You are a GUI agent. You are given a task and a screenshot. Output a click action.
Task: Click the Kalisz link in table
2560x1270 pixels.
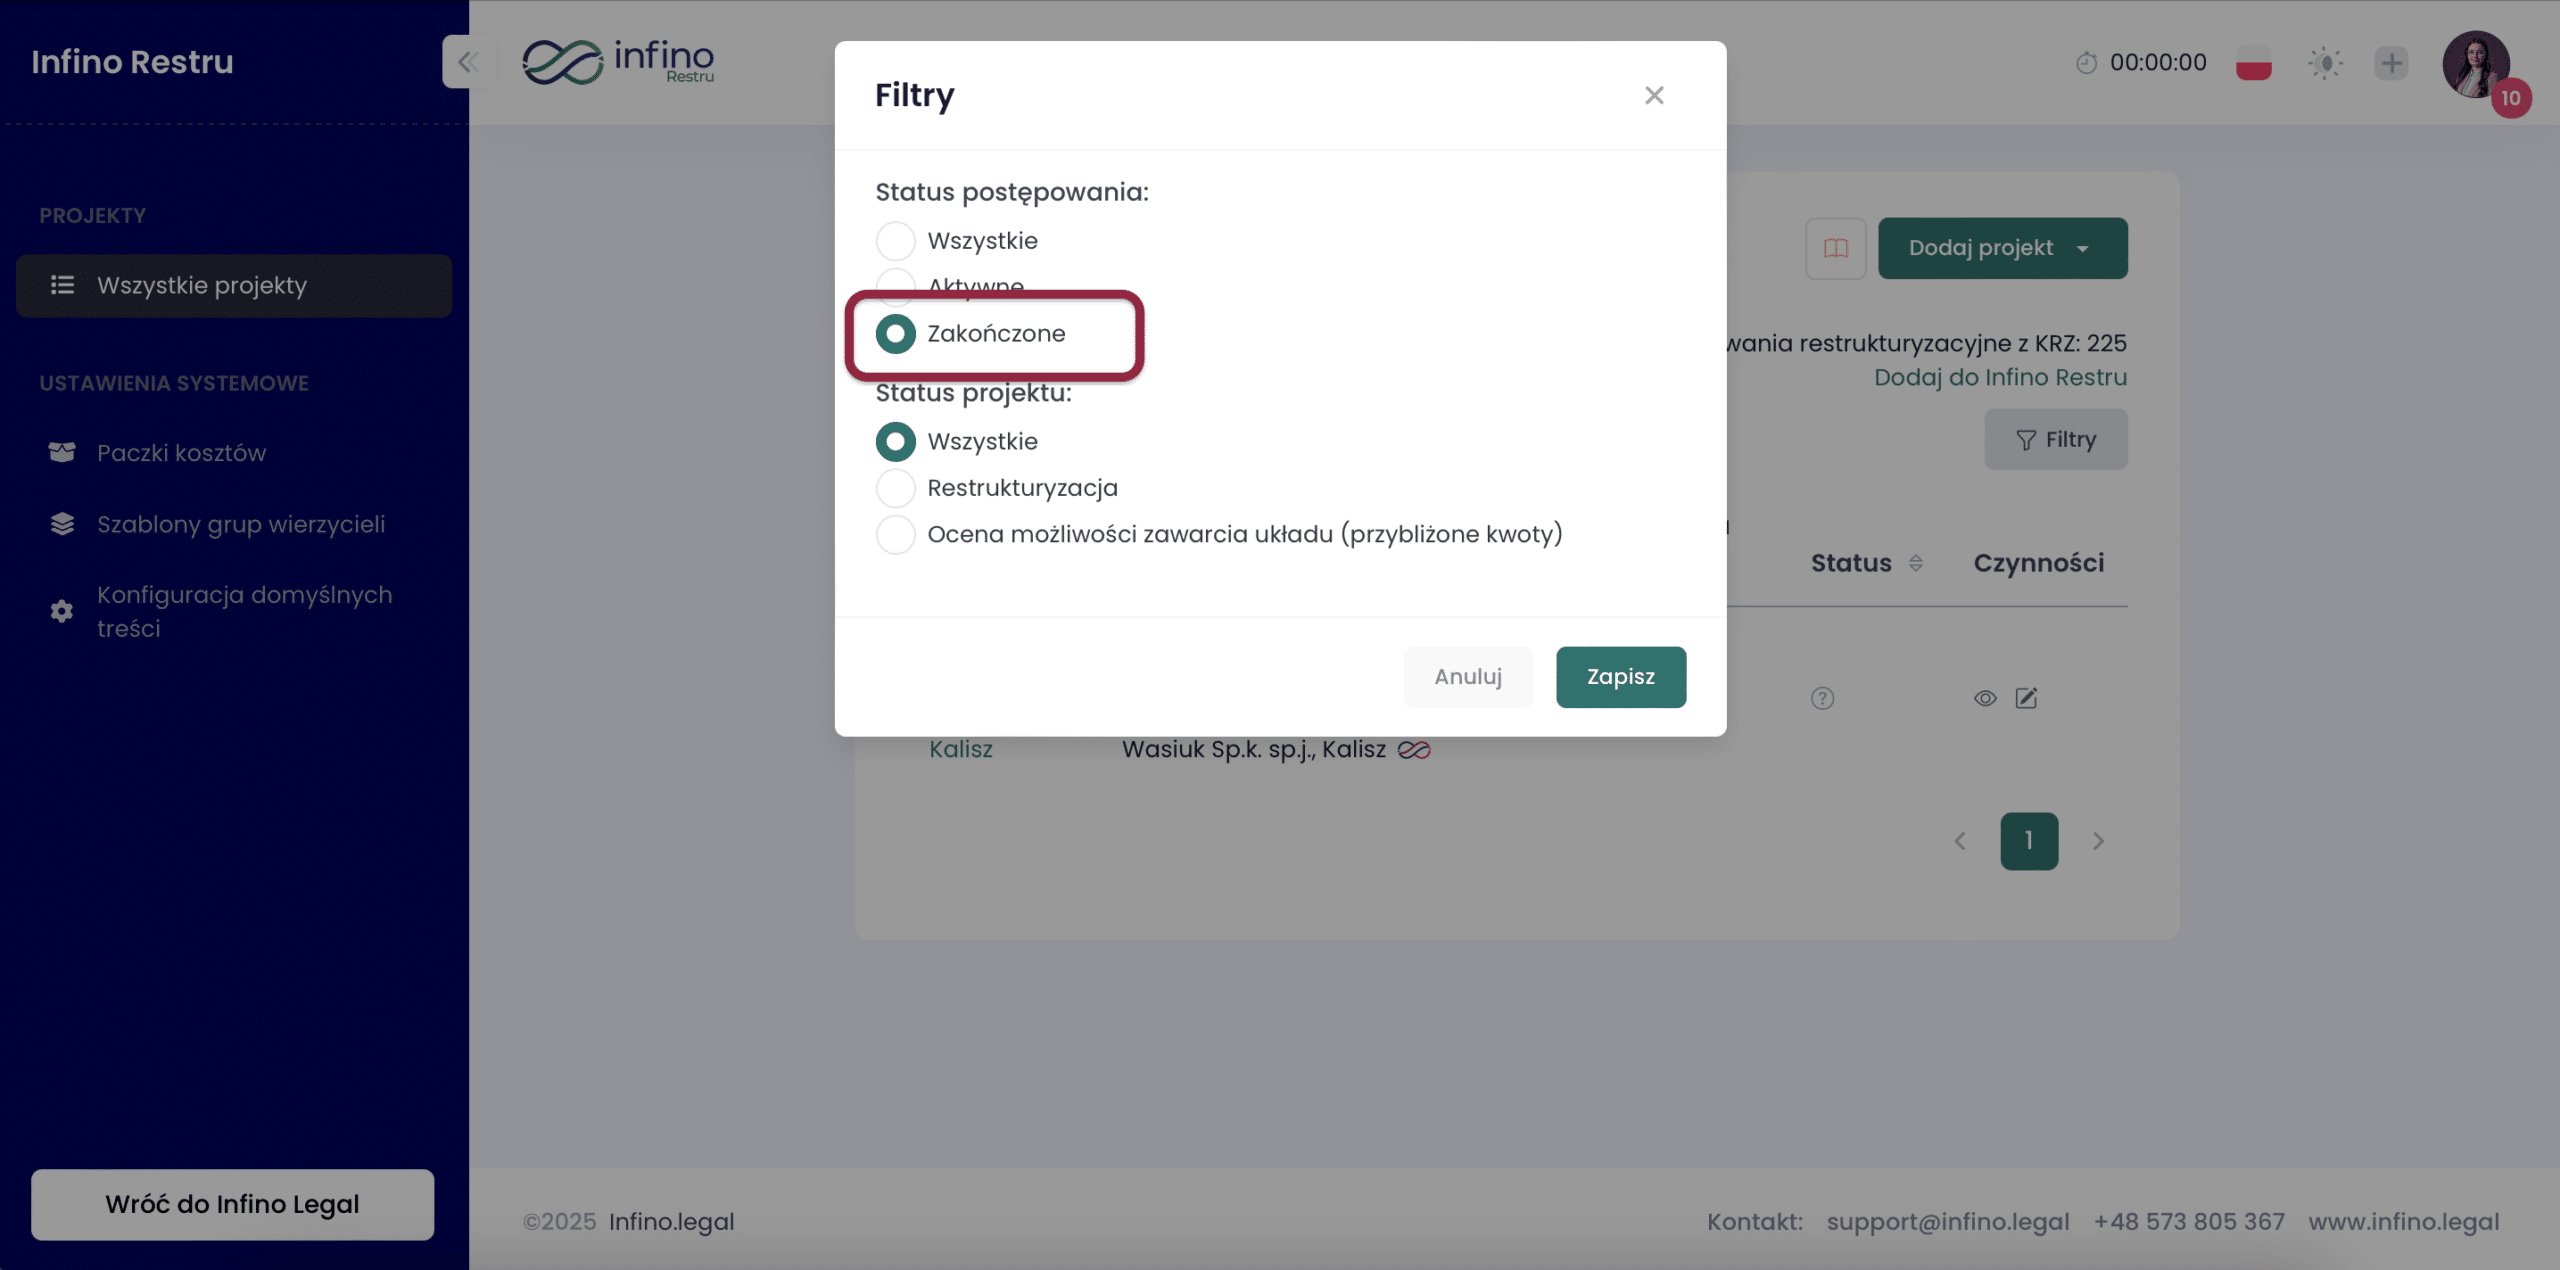961,750
